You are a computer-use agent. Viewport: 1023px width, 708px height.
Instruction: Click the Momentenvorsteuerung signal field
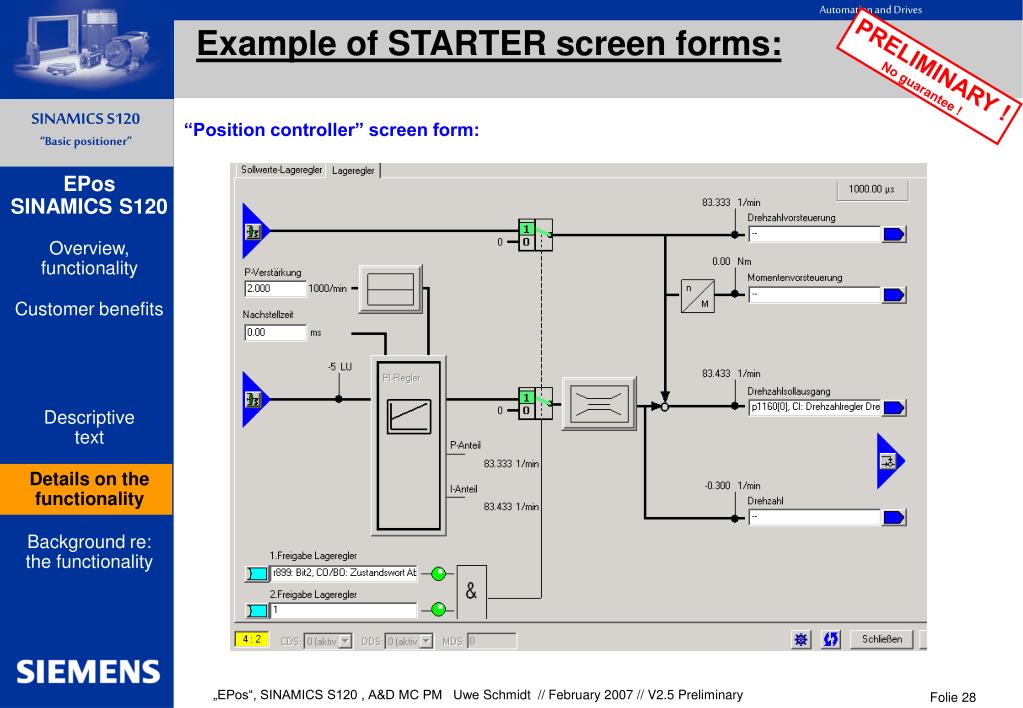tap(814, 295)
